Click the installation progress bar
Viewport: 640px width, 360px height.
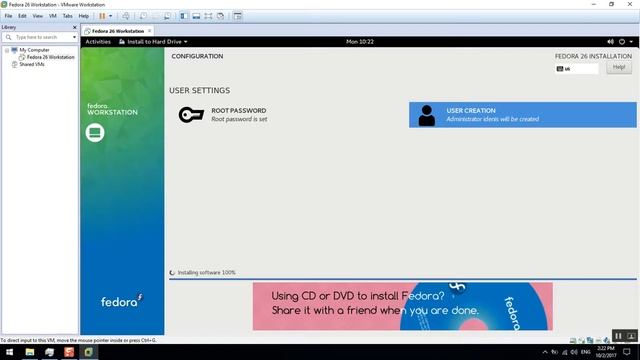coord(403,279)
